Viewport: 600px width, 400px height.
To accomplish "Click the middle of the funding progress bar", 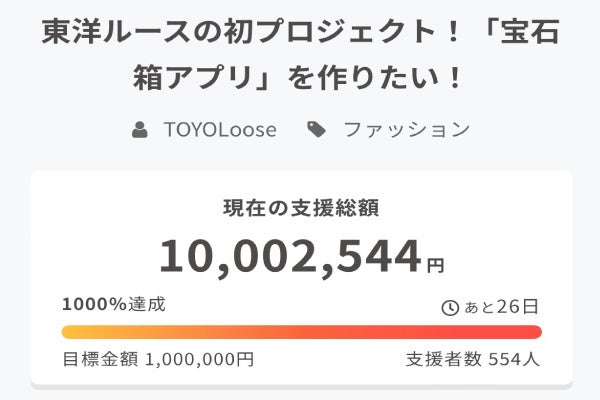I will click(300, 332).
